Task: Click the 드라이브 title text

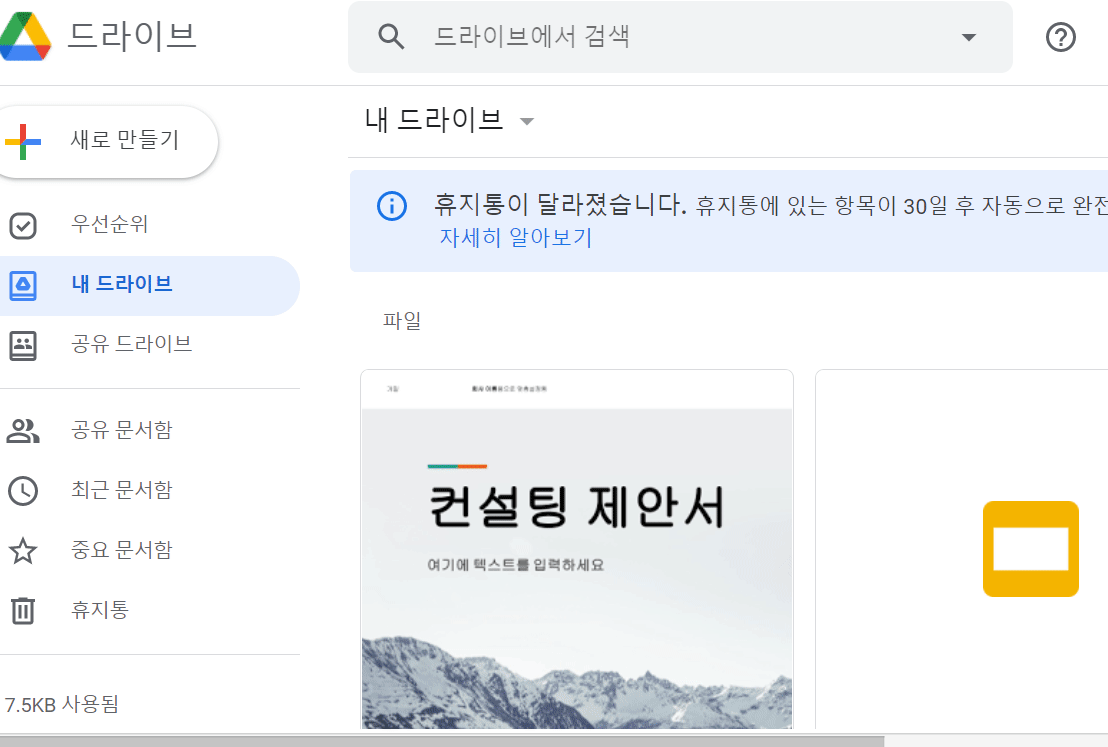Action: coord(132,35)
